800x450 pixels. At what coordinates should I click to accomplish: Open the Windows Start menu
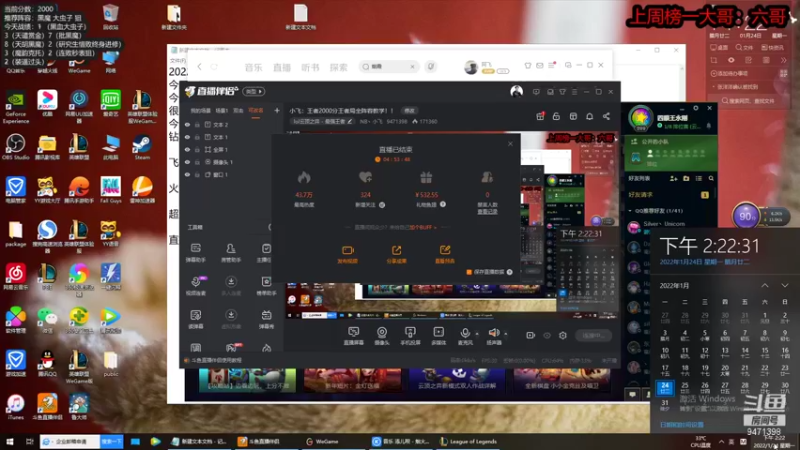(x=10, y=441)
